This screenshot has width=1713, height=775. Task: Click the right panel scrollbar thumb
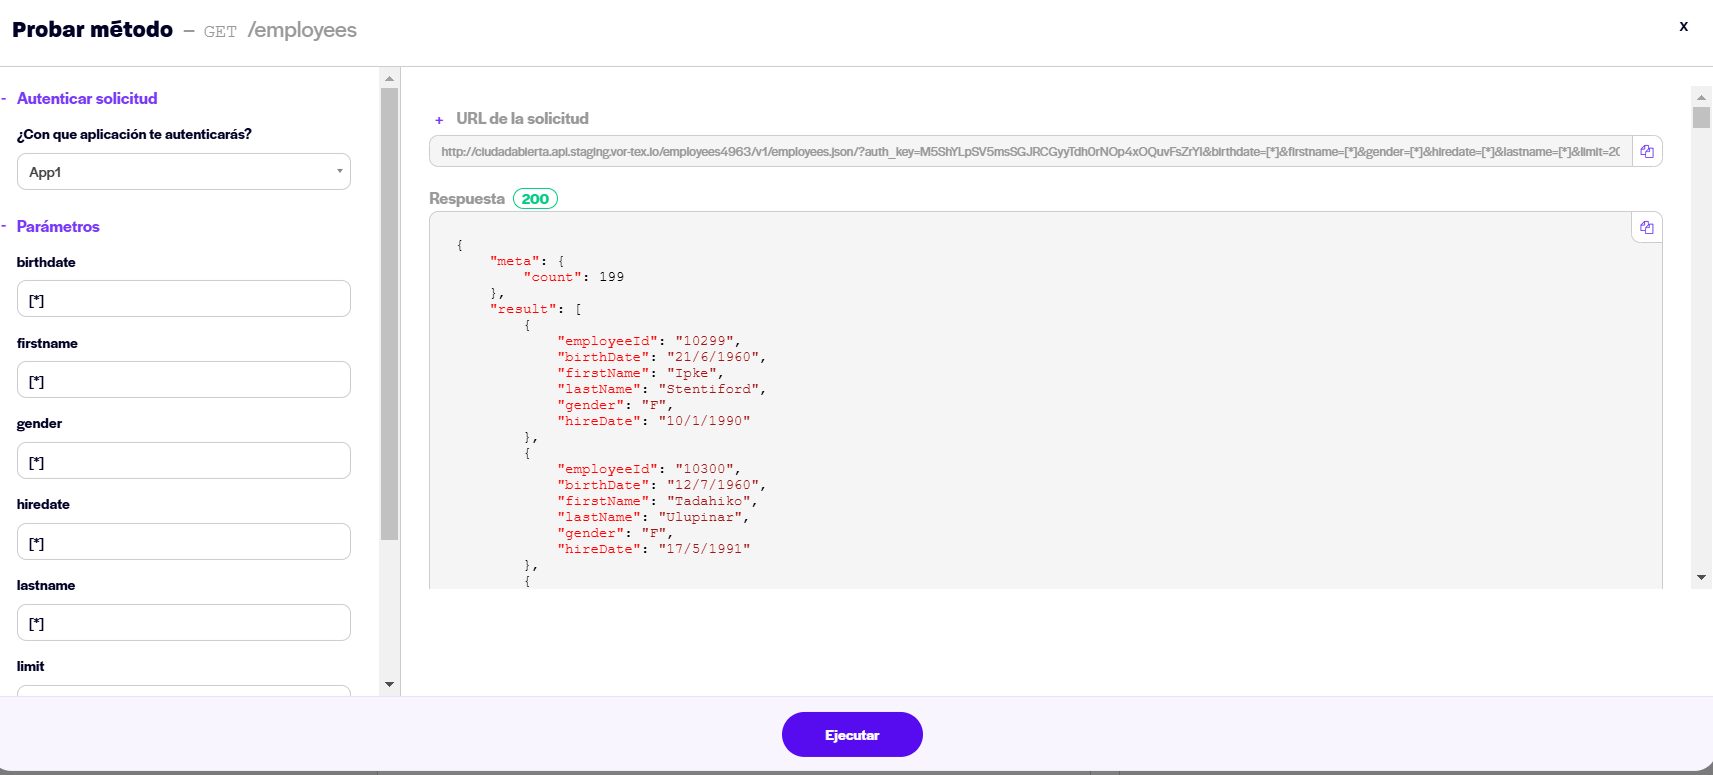[x=1701, y=118]
